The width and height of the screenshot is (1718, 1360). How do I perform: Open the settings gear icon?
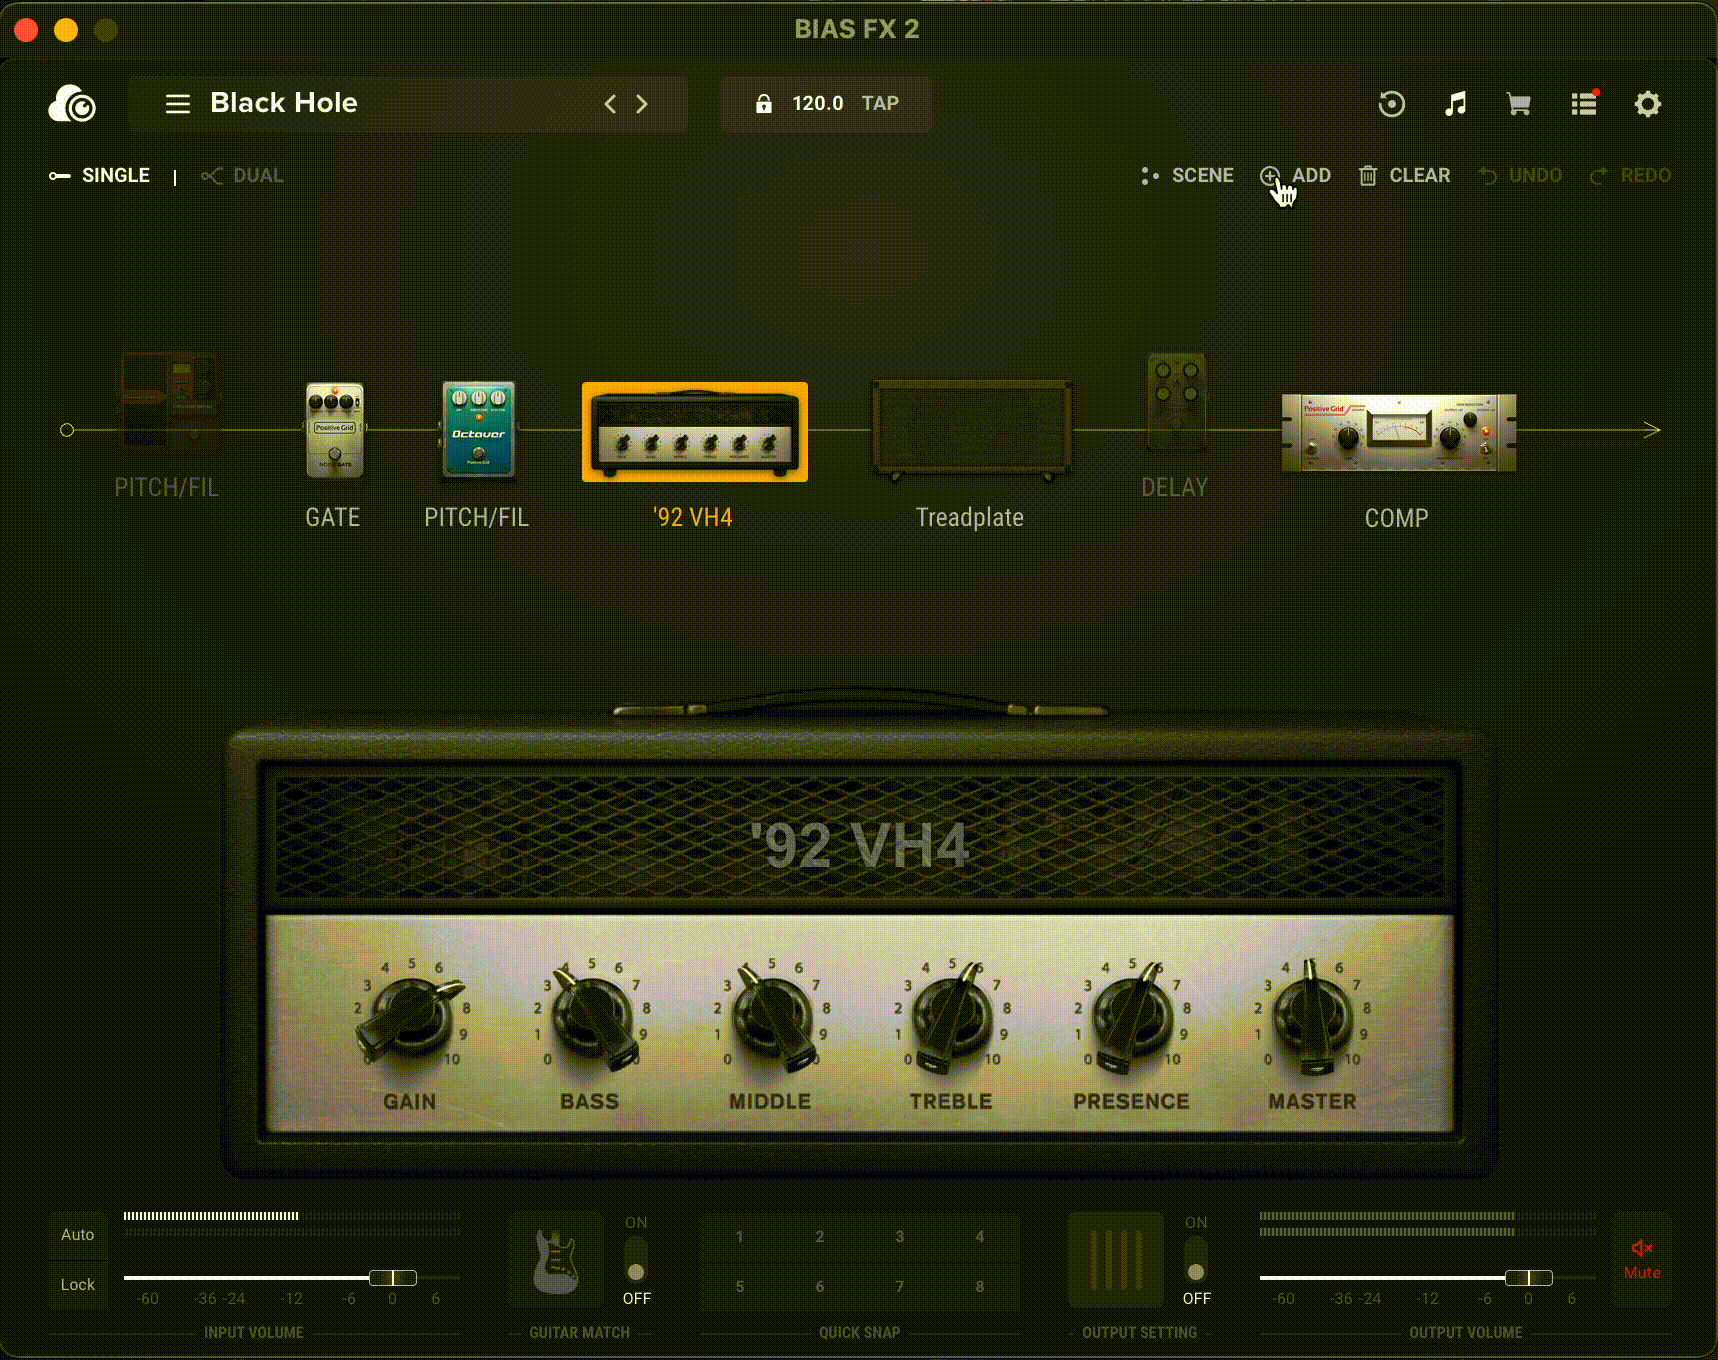point(1647,104)
